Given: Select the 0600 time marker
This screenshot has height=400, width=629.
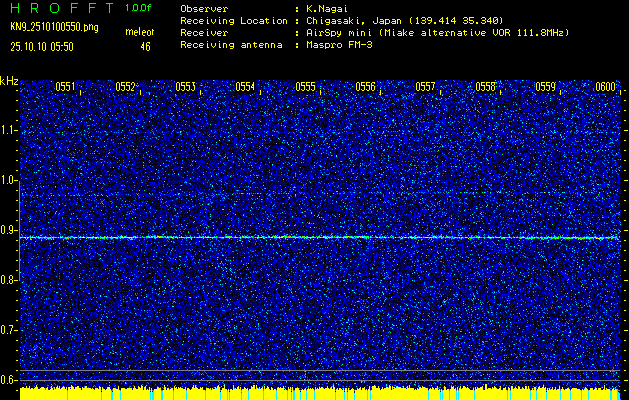Looking at the screenshot, I should coord(605,87).
